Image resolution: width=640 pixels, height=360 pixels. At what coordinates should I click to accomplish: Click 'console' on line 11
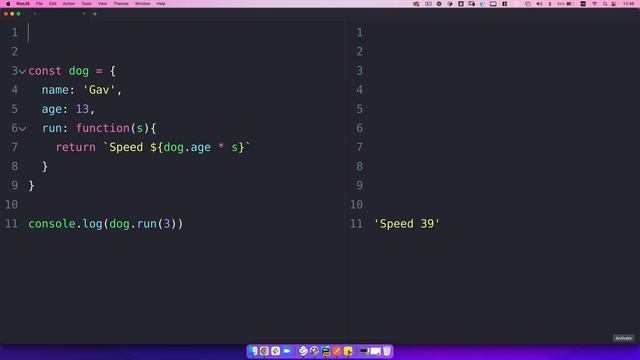pyautogui.click(x=52, y=224)
